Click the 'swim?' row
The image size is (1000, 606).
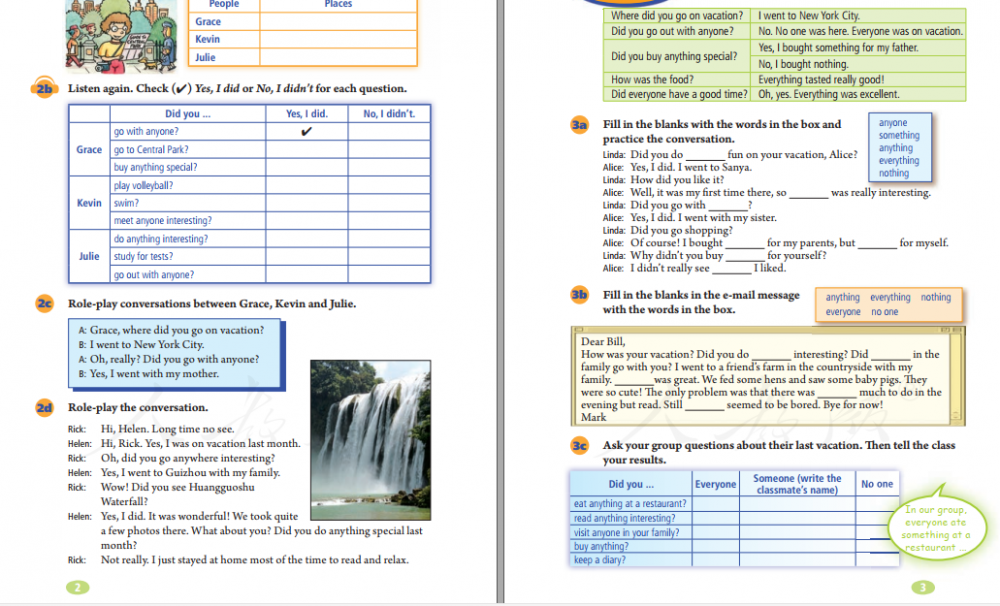tap(270, 203)
